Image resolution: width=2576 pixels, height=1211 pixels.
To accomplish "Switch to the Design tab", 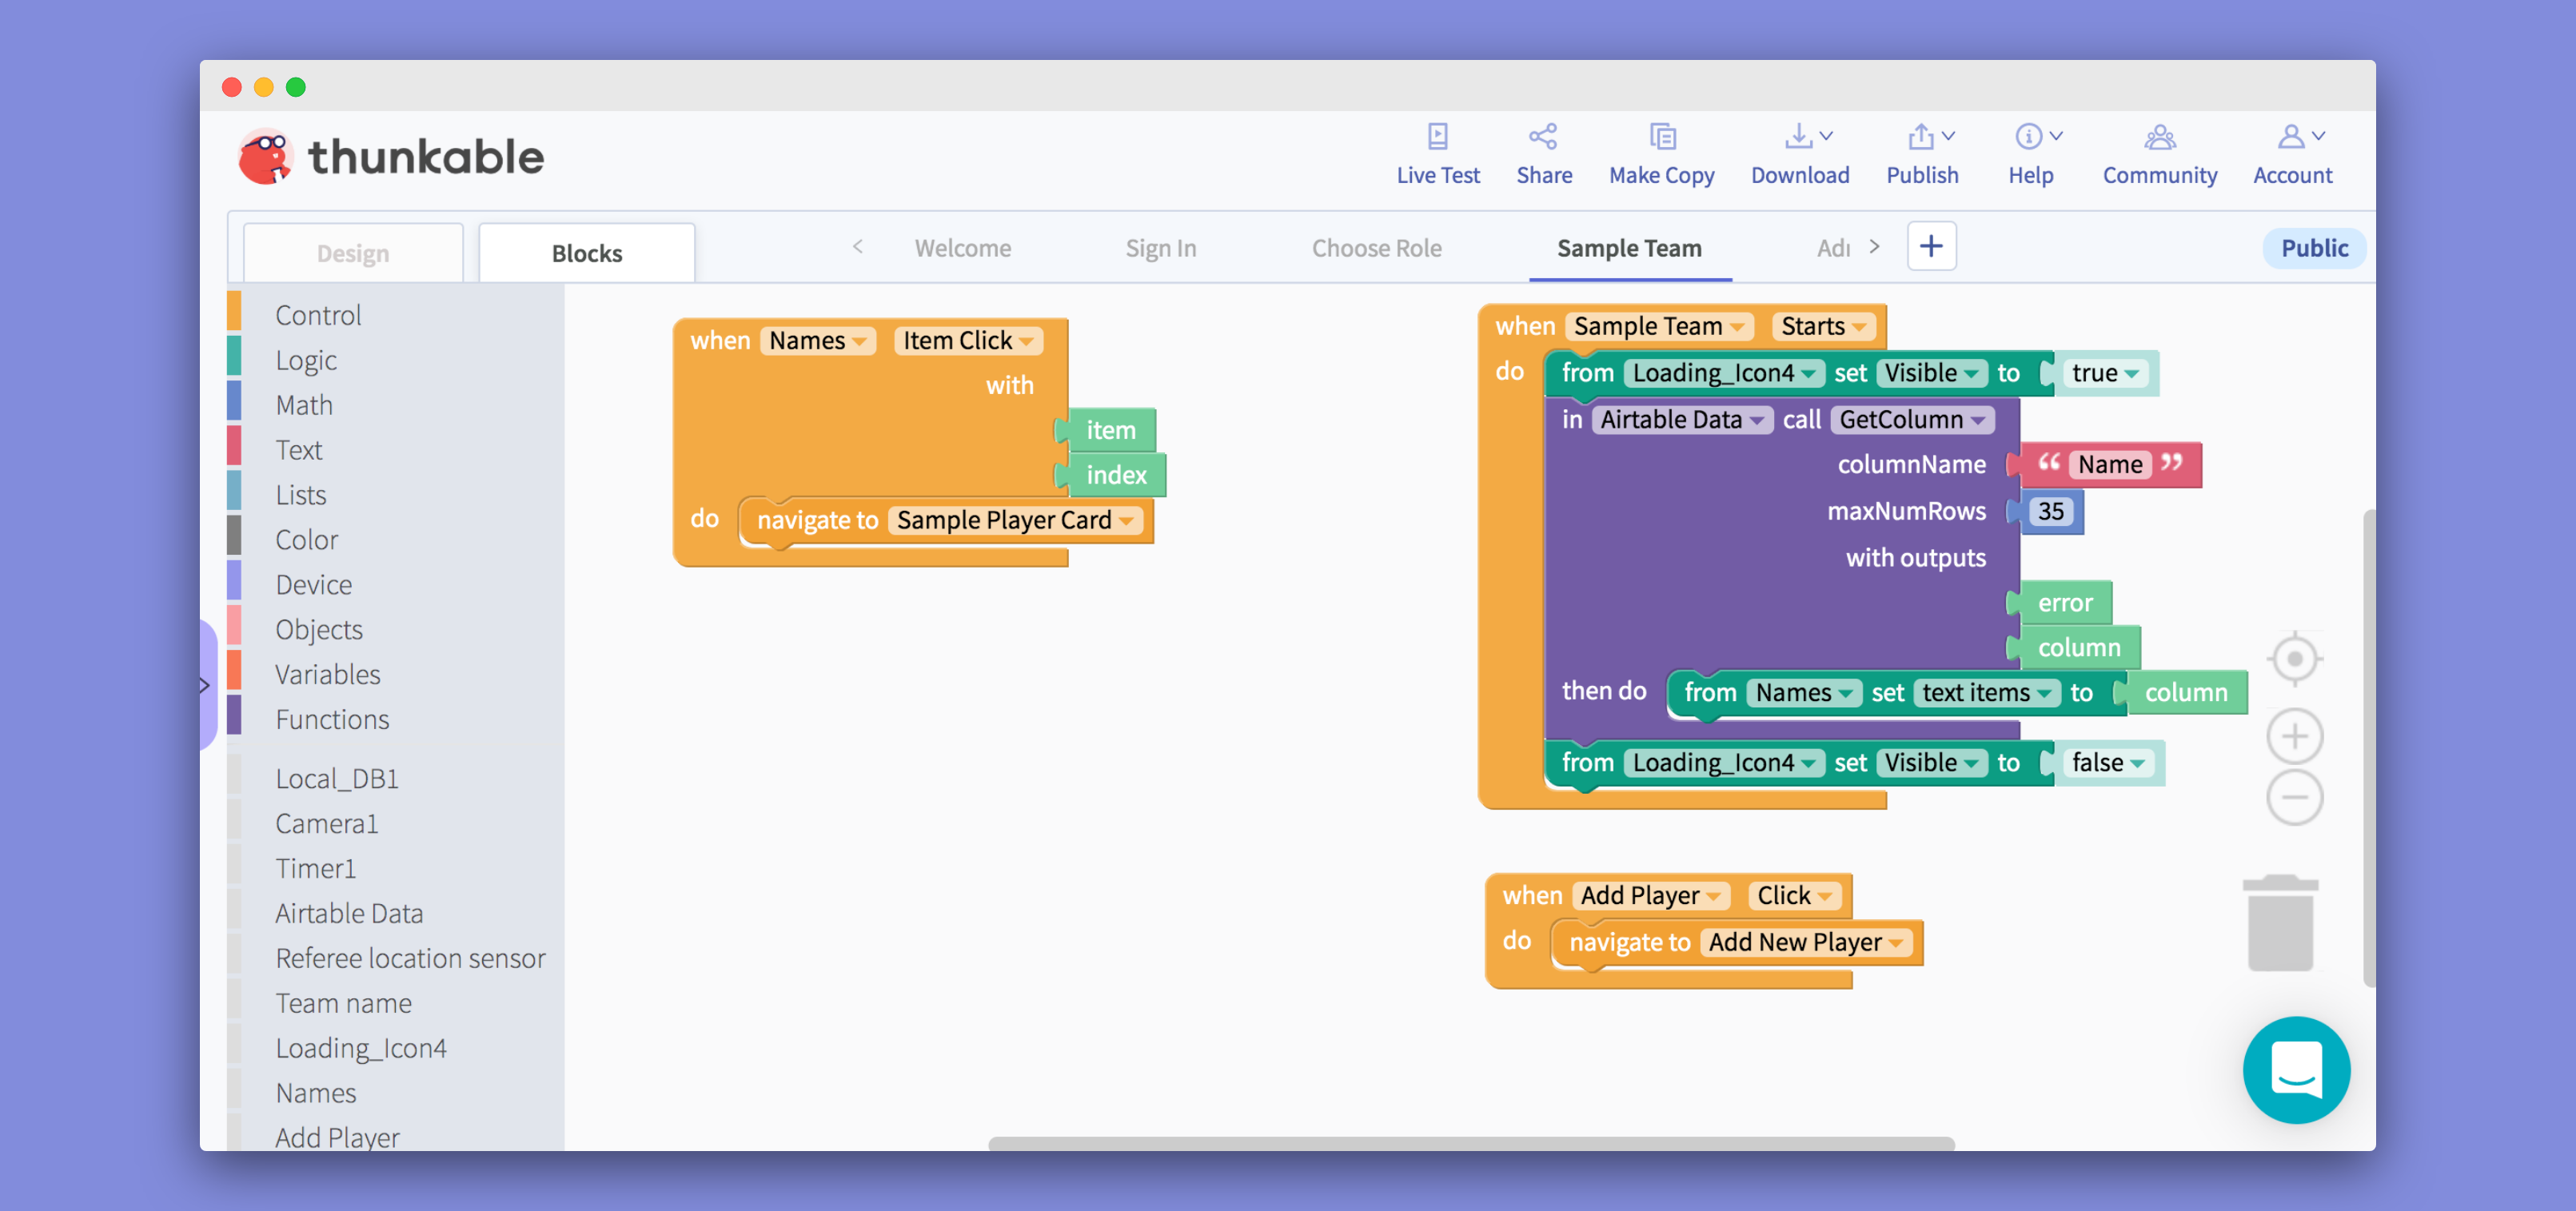I will coord(353,253).
